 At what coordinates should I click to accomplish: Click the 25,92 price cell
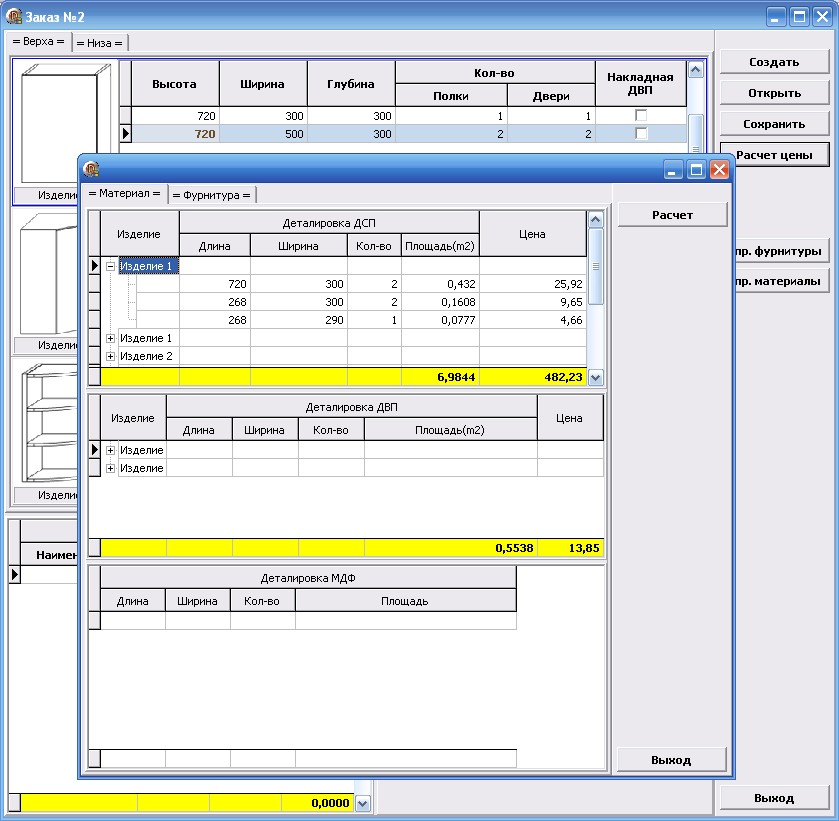click(x=532, y=284)
